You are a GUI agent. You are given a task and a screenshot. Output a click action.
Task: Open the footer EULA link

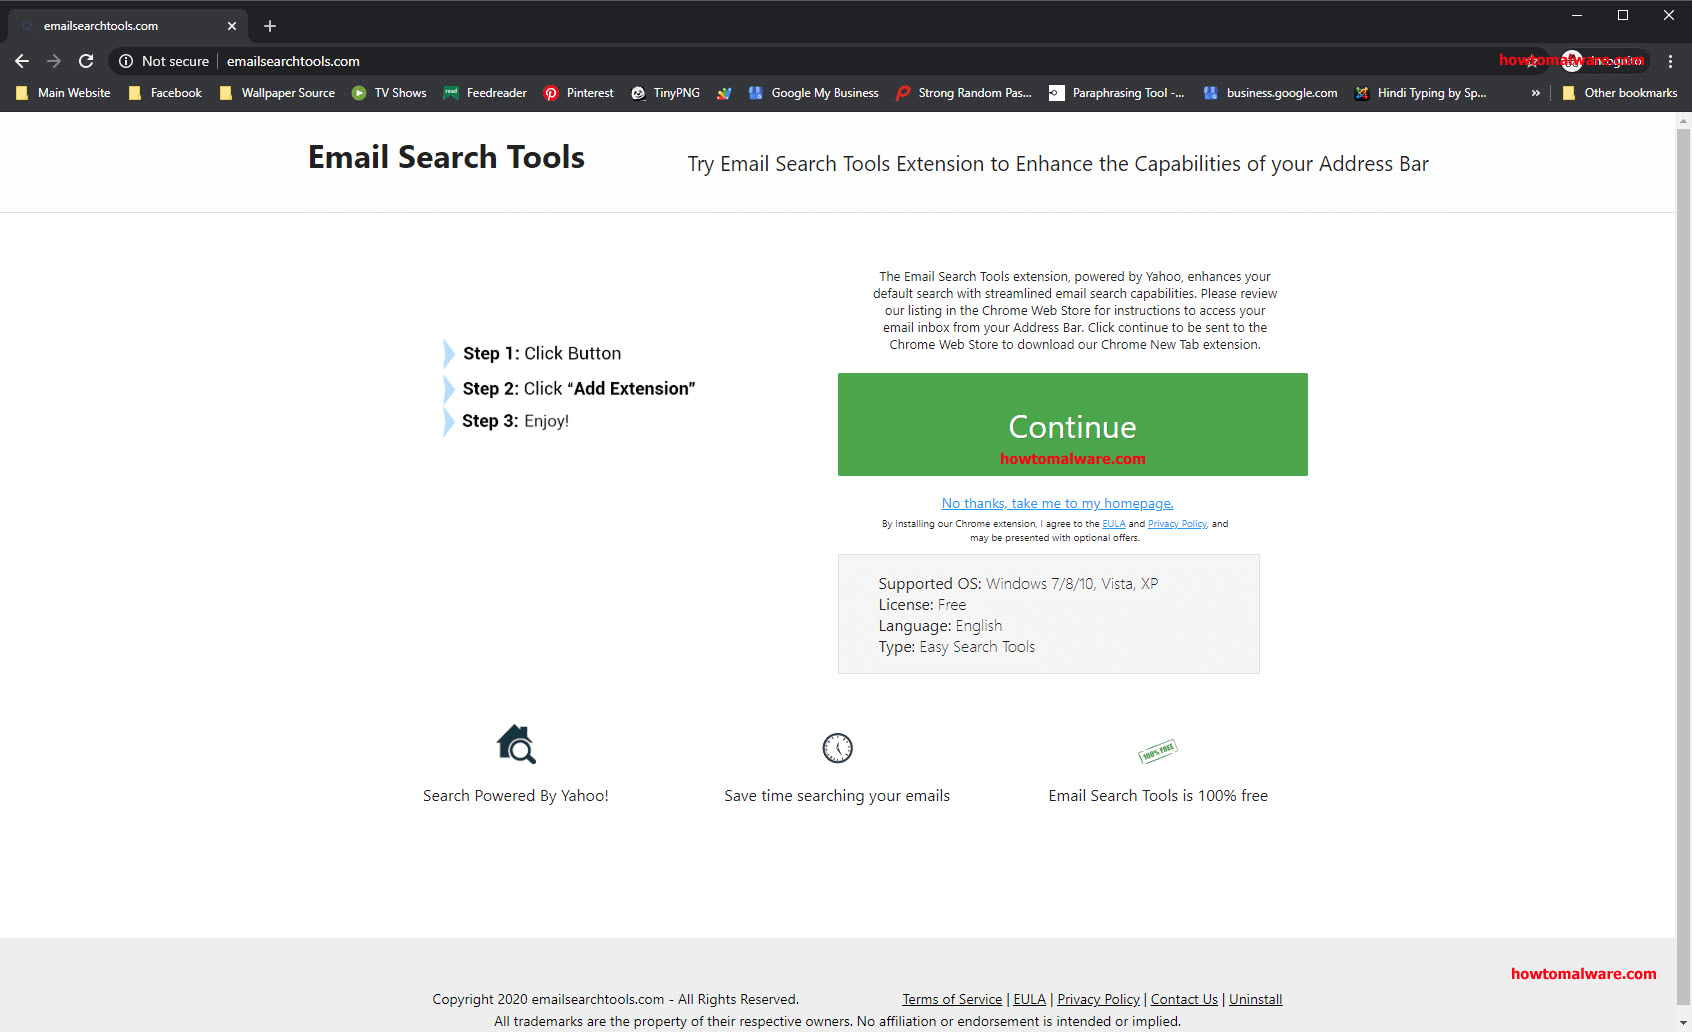[x=1029, y=999]
